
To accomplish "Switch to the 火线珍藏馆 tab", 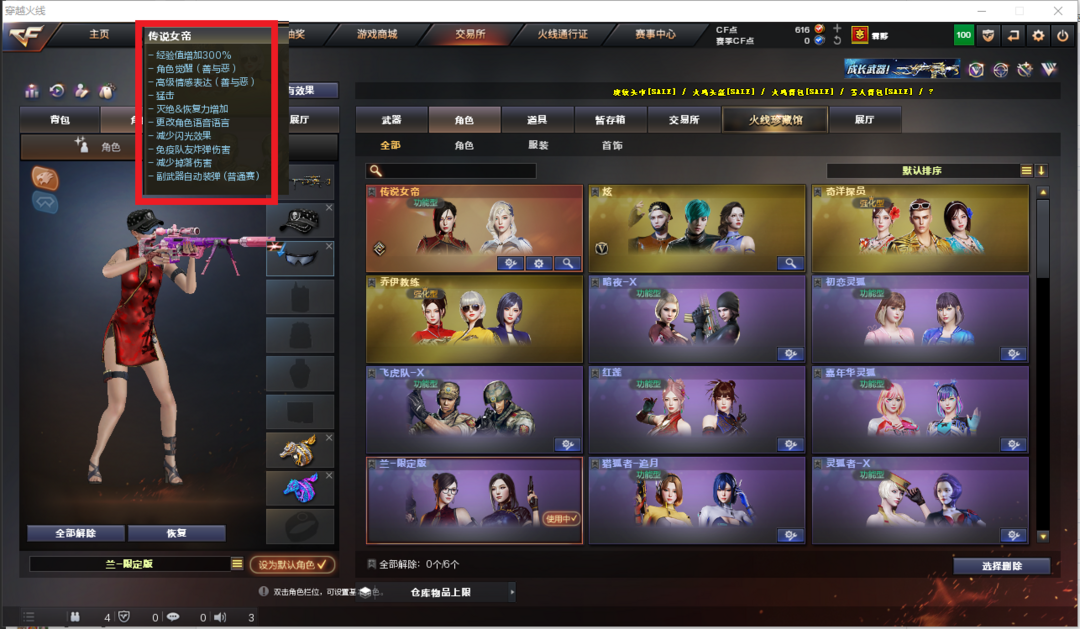I will (775, 120).
